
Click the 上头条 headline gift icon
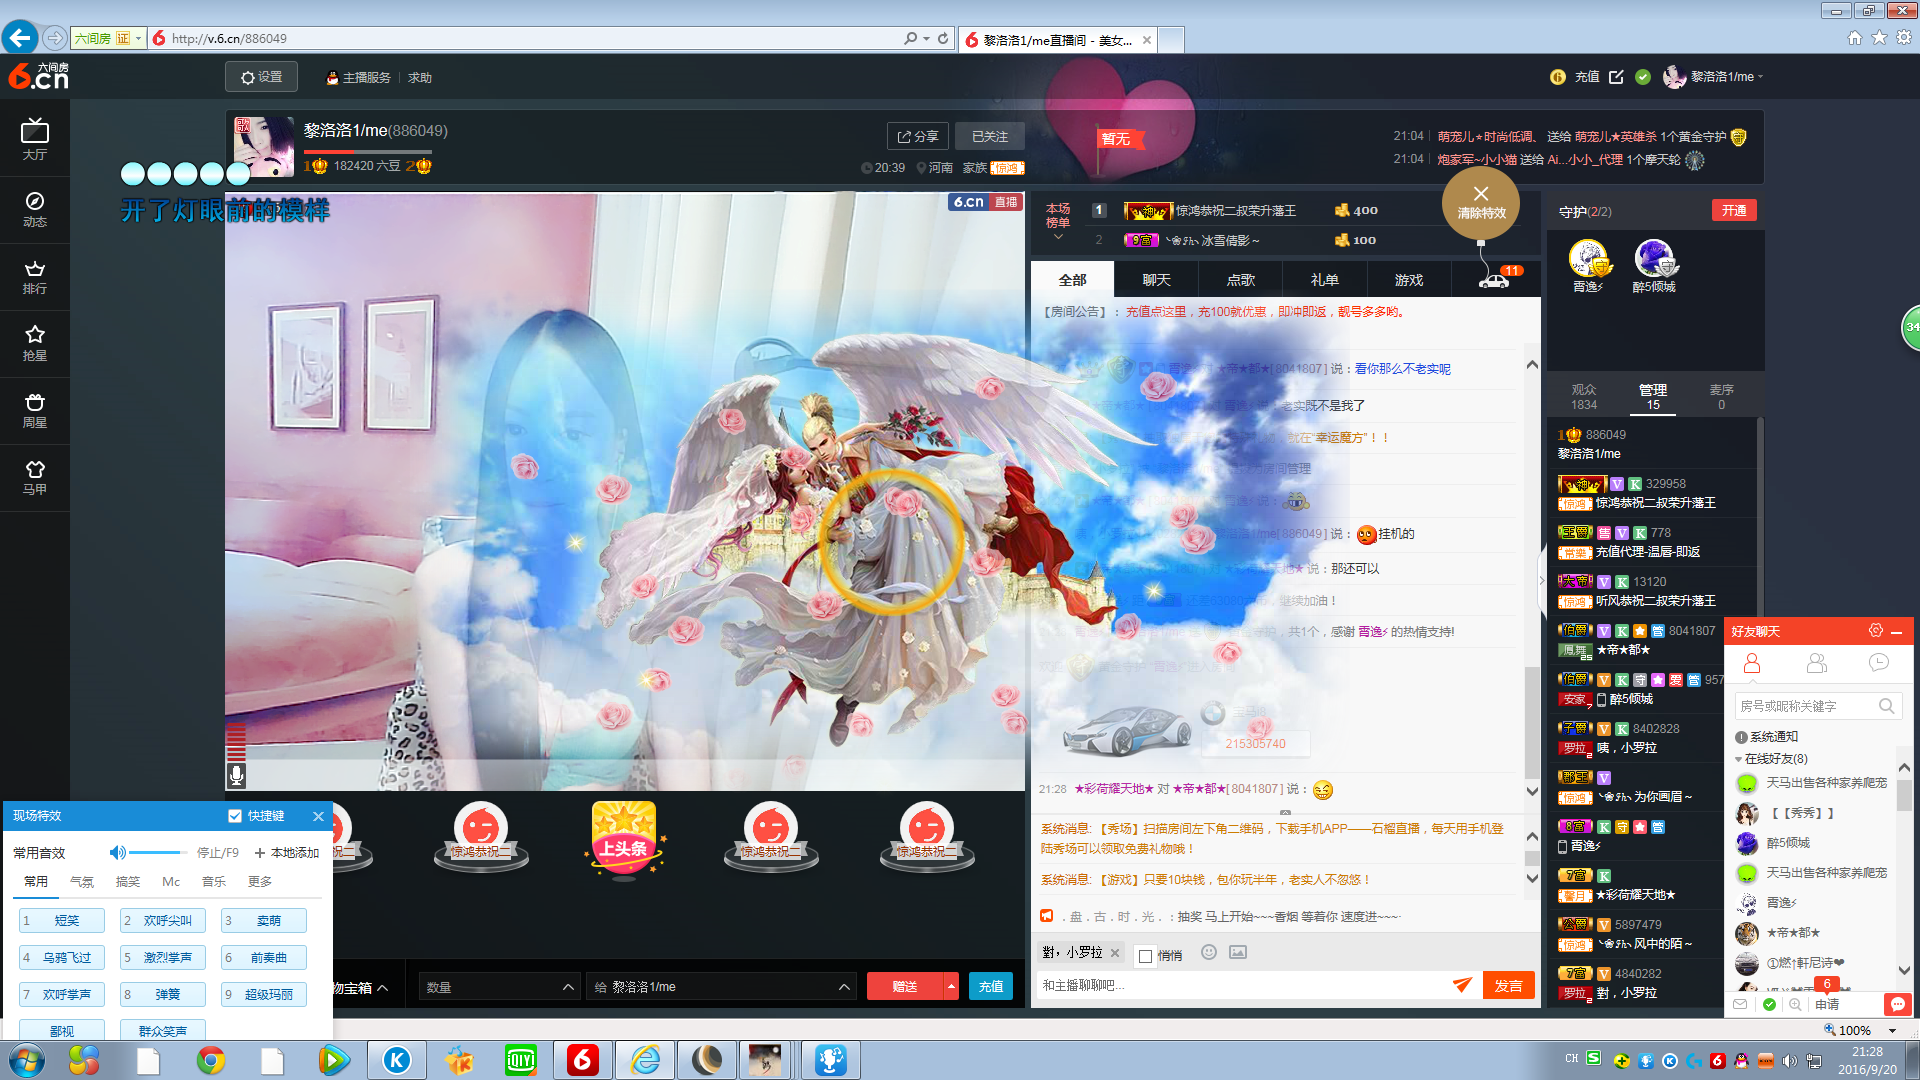pos(624,838)
